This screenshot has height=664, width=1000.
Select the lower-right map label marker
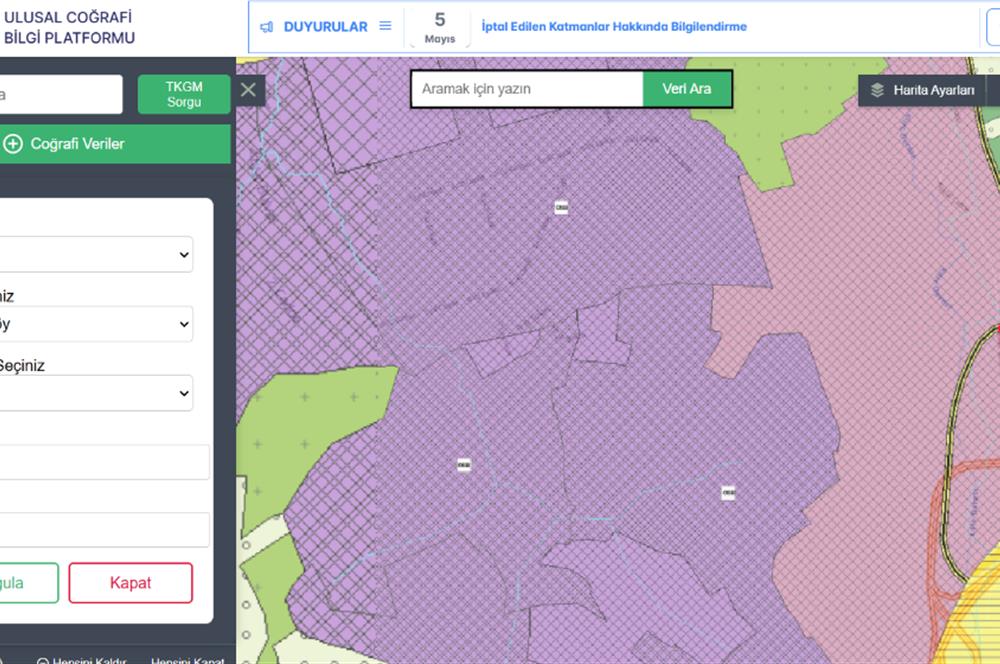[728, 492]
